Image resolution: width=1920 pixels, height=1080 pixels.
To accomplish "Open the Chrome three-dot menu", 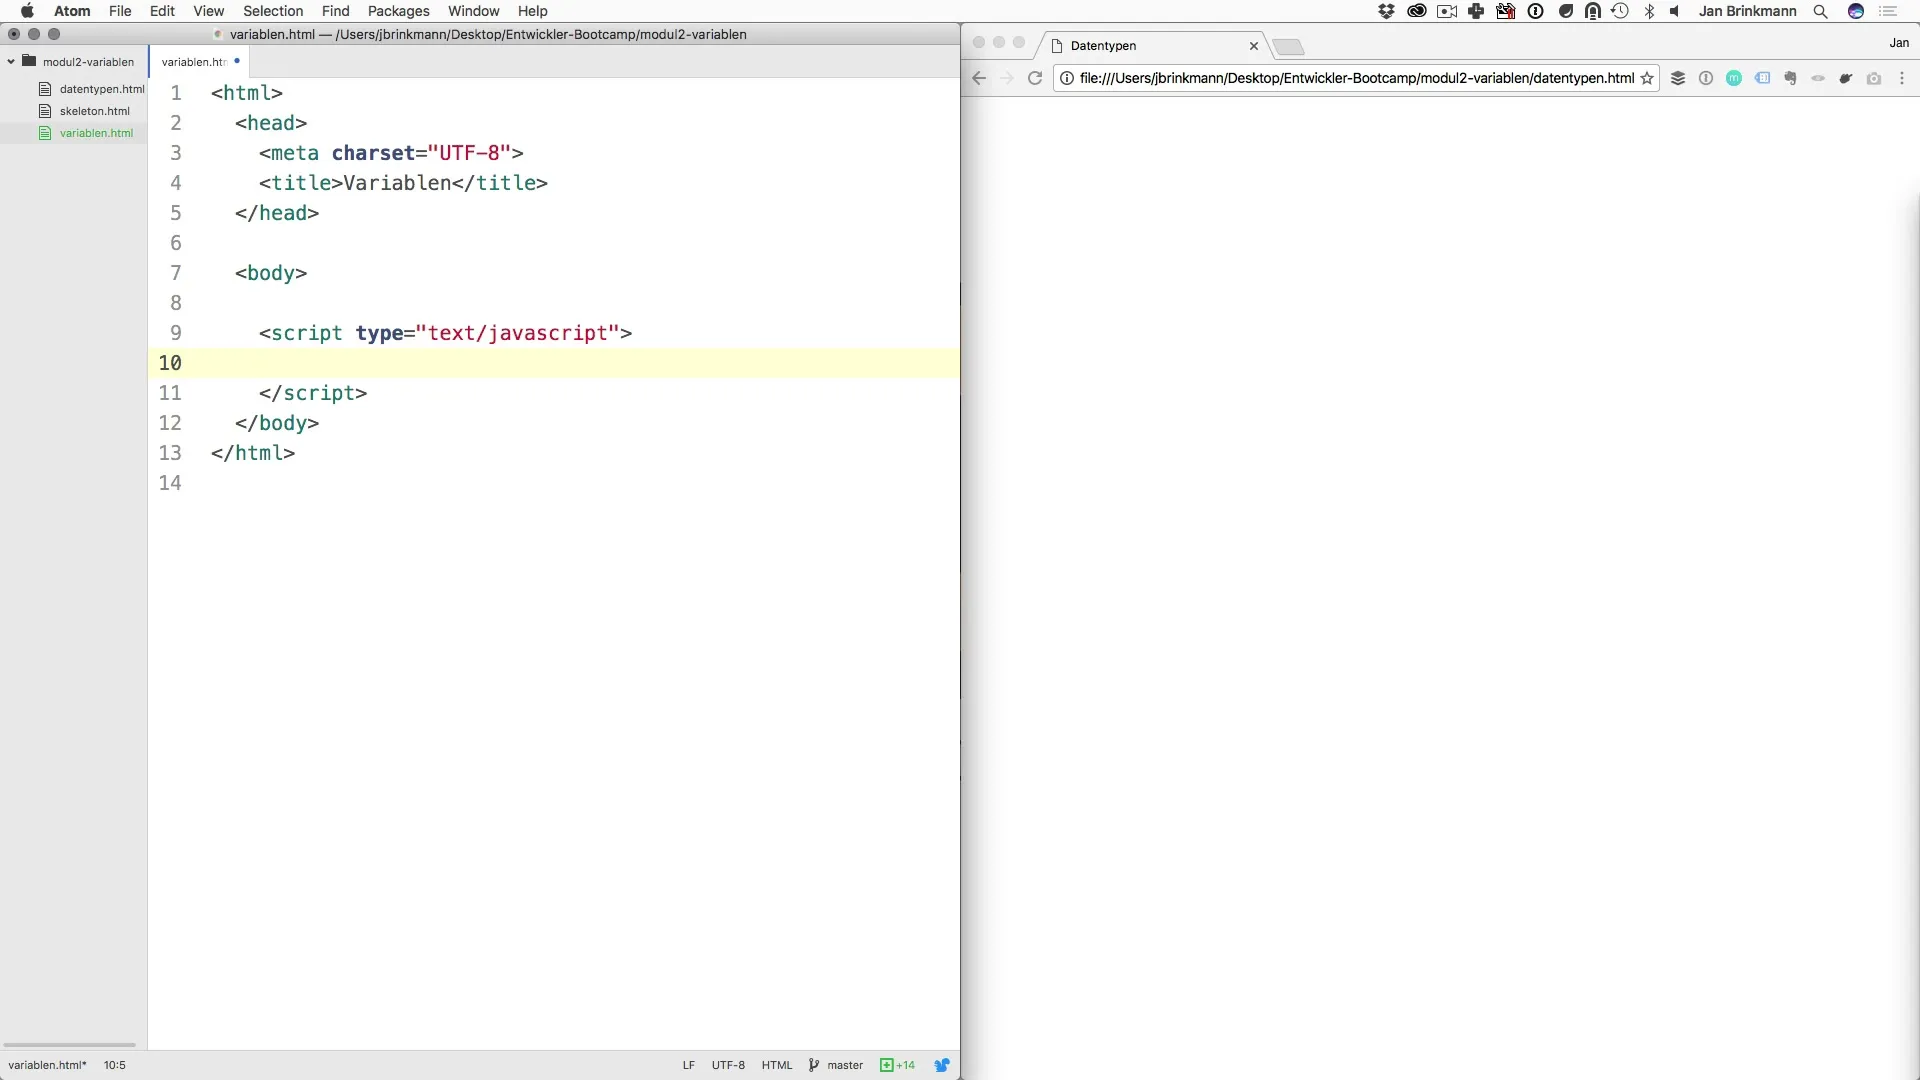I will coord(1902,78).
